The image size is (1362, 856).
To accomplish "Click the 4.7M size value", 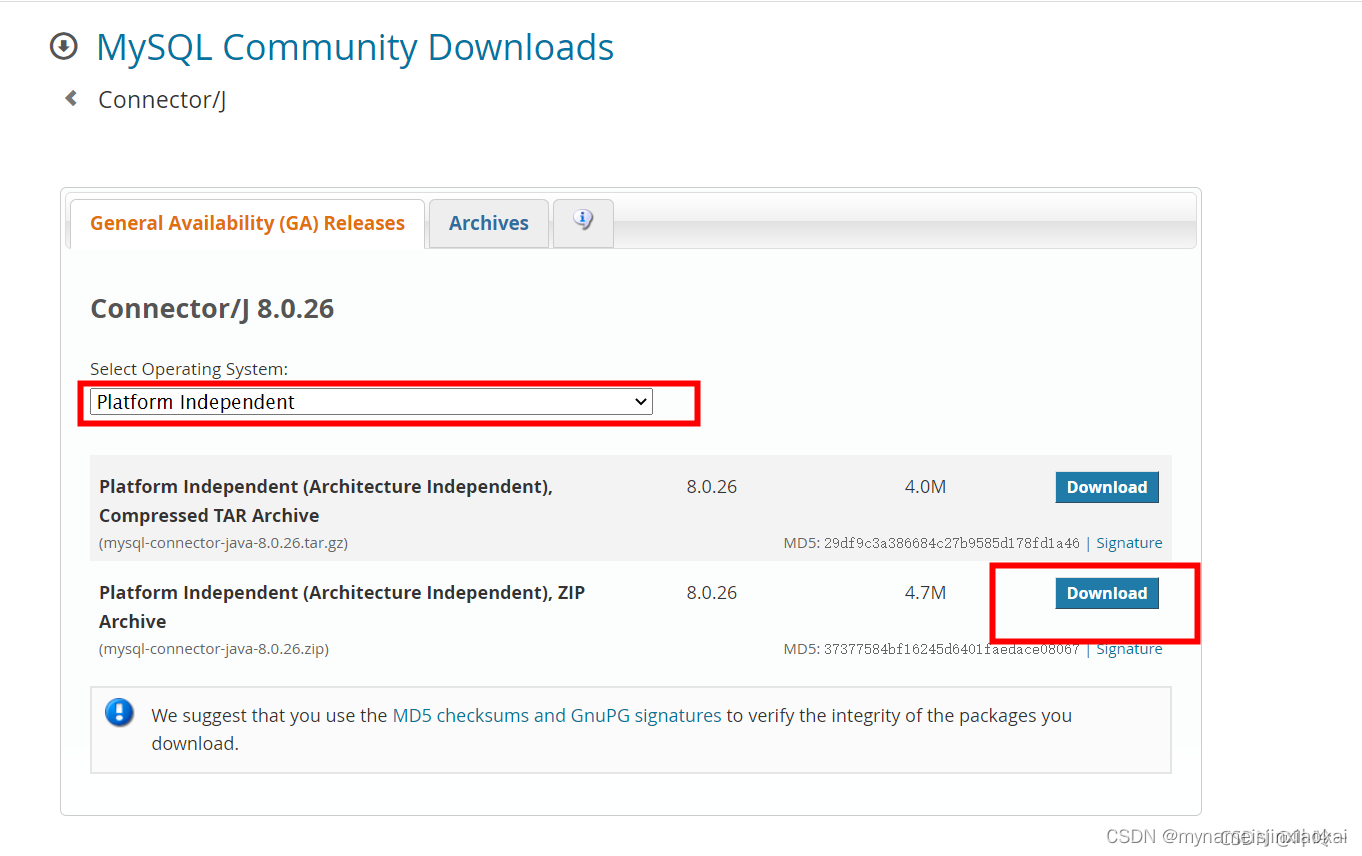I will [x=925, y=593].
